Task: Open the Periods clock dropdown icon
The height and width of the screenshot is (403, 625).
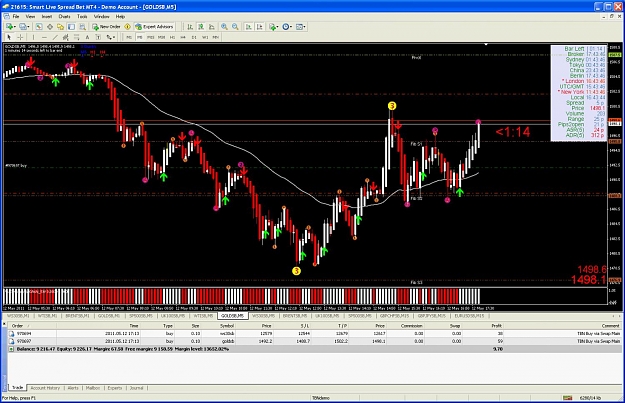Action: pyautogui.click(x=287, y=27)
